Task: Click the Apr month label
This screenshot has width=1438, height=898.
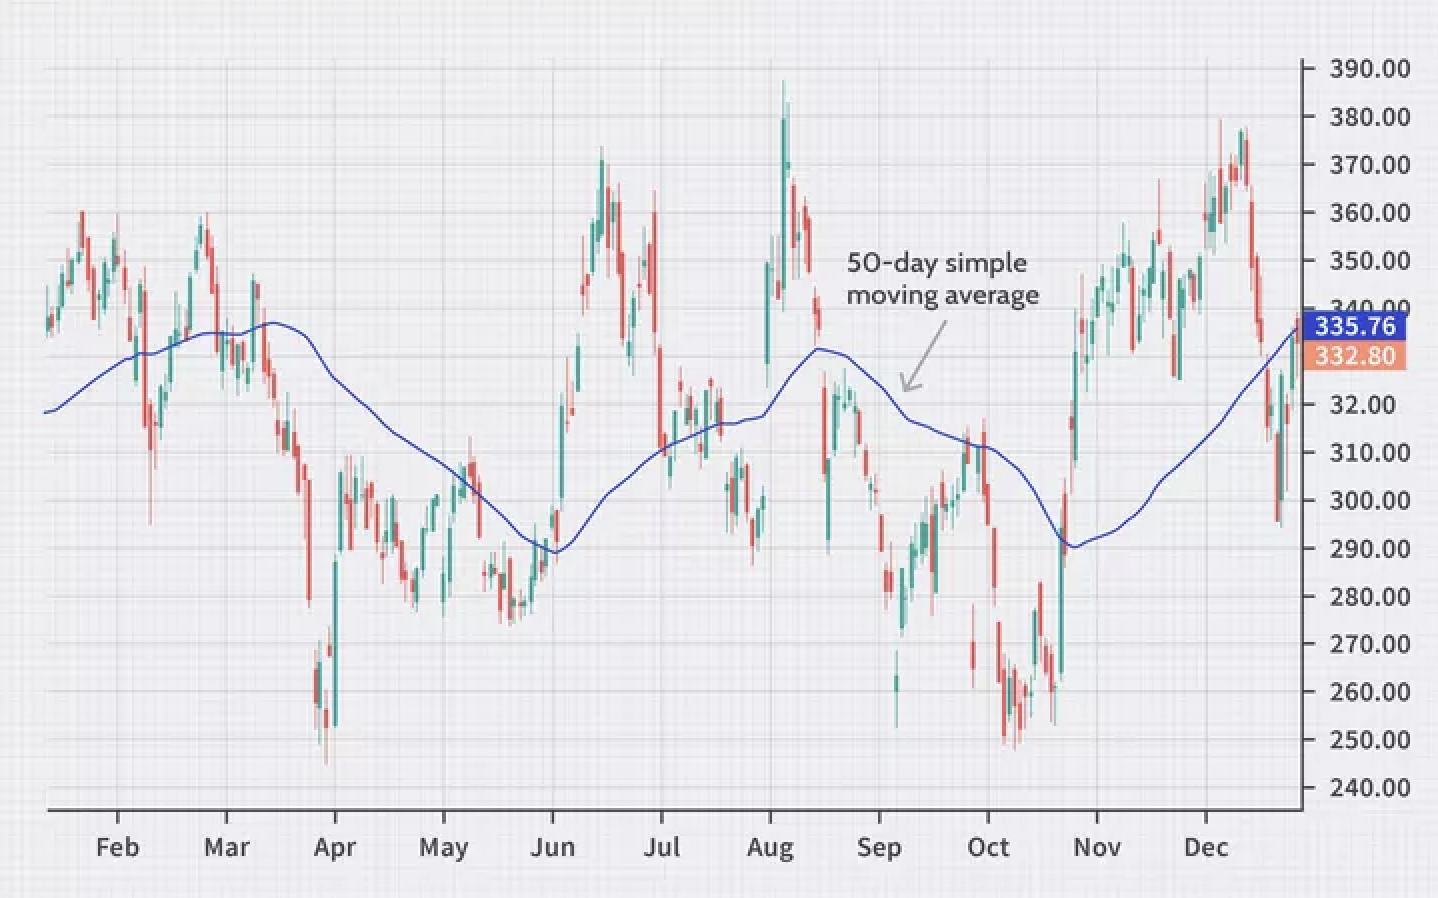Action: pos(334,848)
